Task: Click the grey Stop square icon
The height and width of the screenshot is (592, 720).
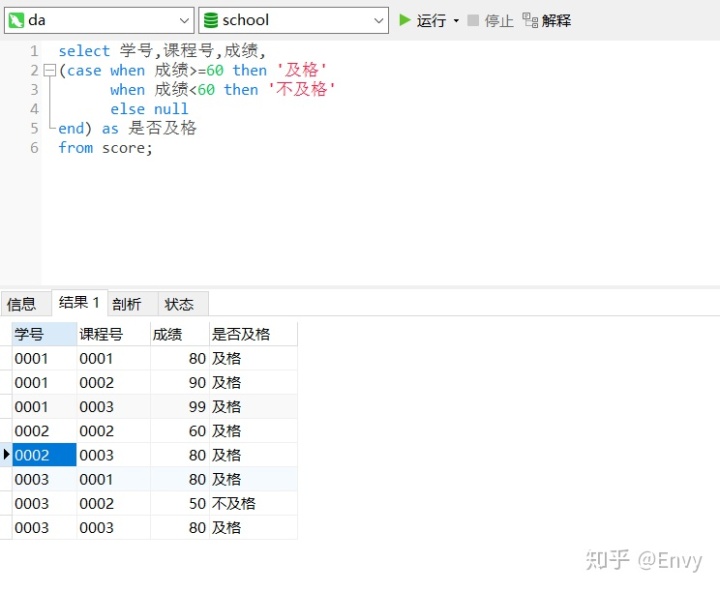Action: (473, 20)
